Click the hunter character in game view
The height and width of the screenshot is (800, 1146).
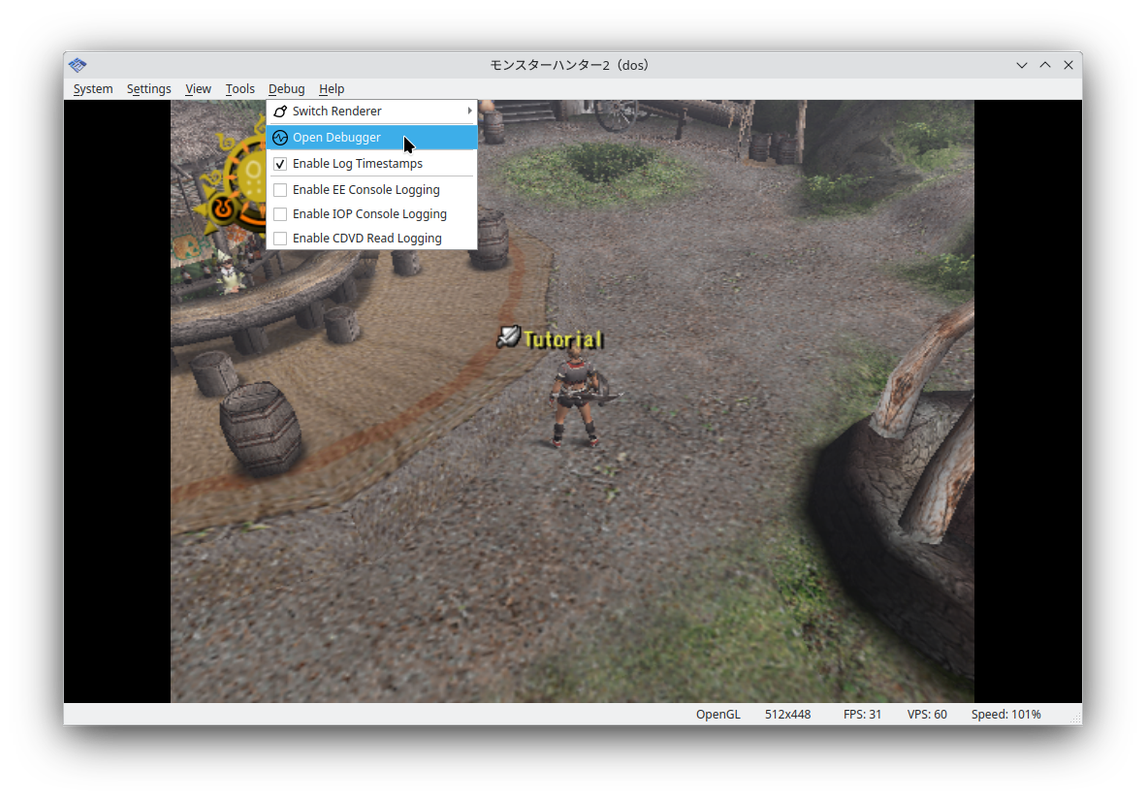pyautogui.click(x=577, y=396)
